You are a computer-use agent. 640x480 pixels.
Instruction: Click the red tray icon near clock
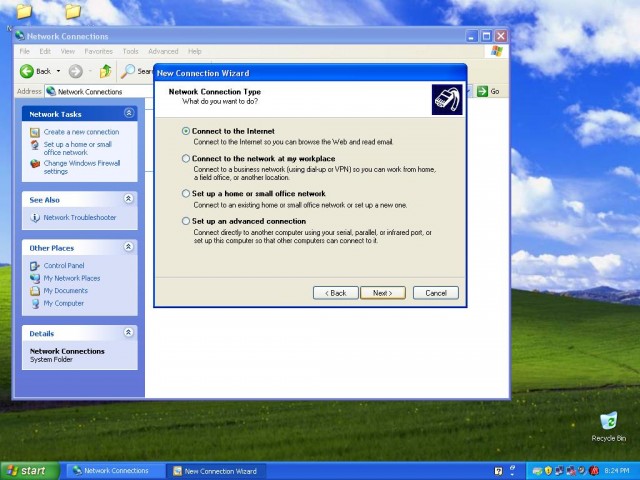pyautogui.click(x=594, y=471)
